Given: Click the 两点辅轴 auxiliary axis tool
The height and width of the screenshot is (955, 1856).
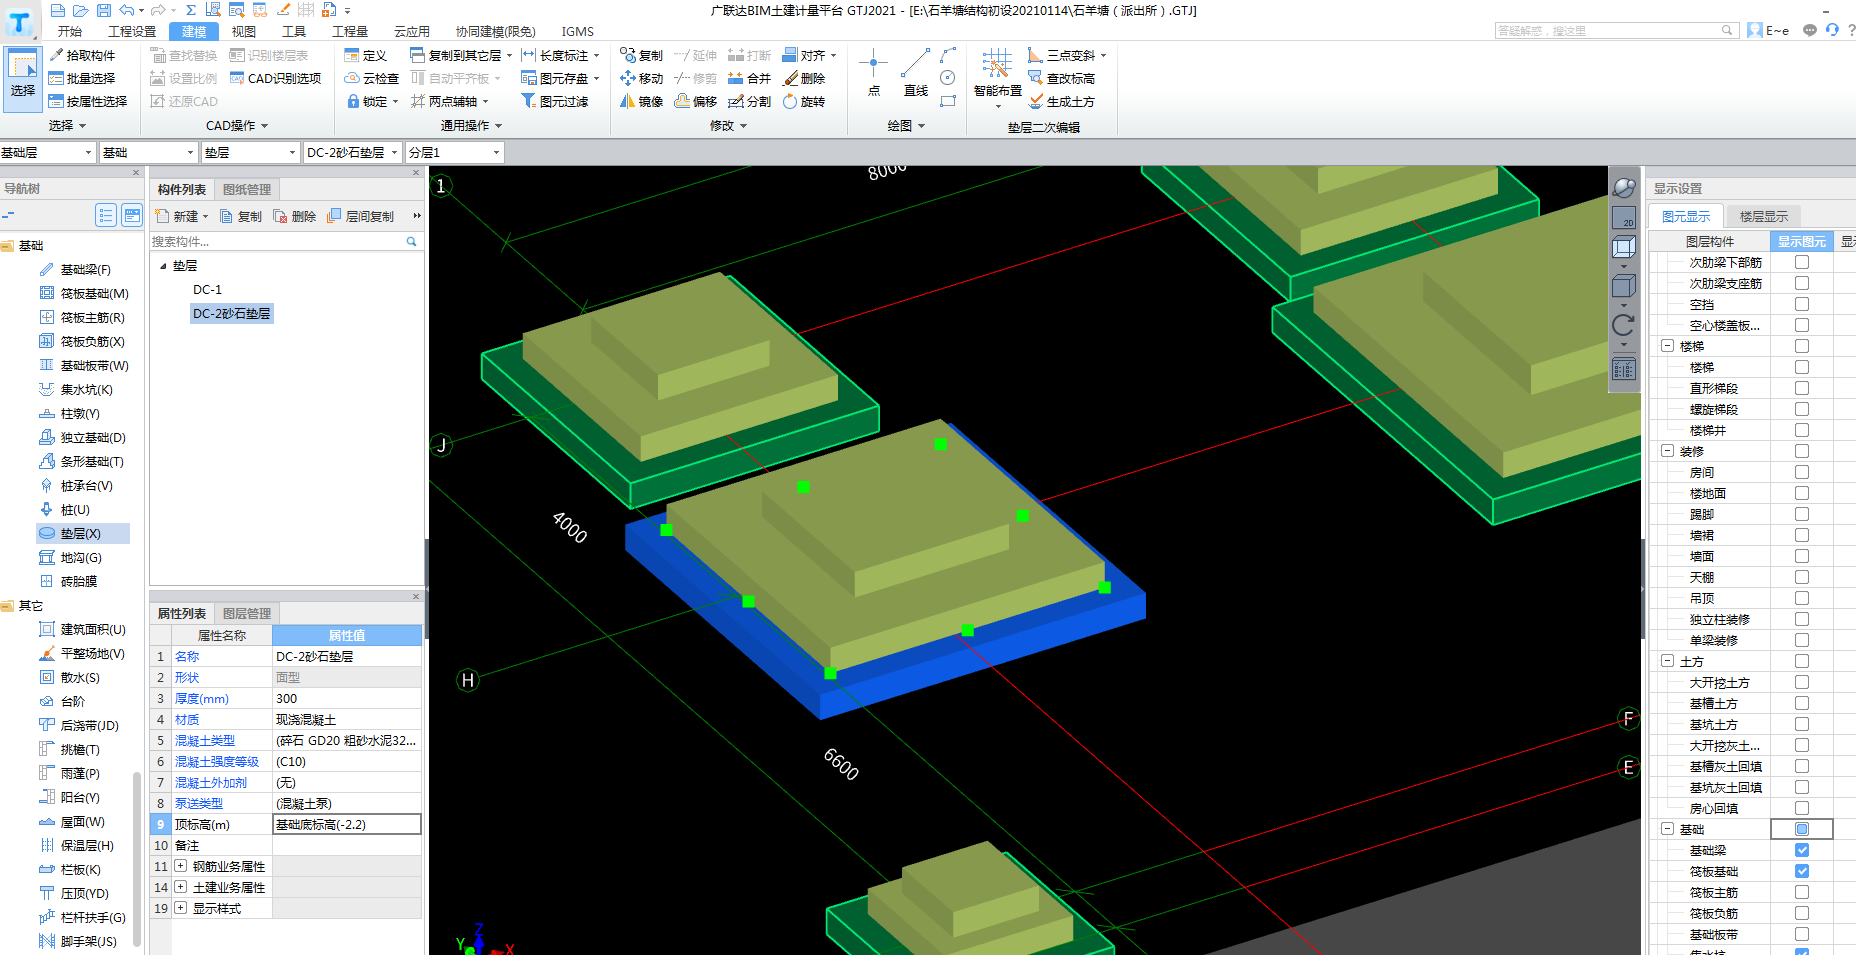Looking at the screenshot, I should click(449, 101).
